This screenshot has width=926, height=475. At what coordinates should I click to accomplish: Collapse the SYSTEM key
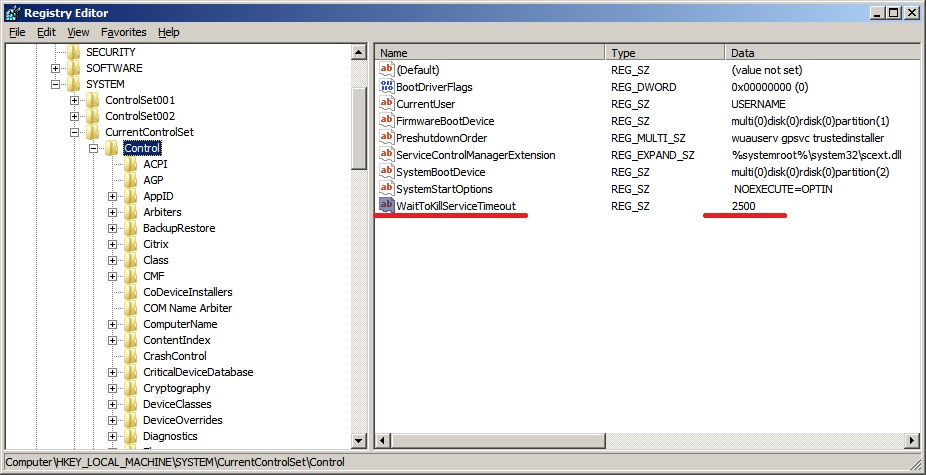point(56,84)
